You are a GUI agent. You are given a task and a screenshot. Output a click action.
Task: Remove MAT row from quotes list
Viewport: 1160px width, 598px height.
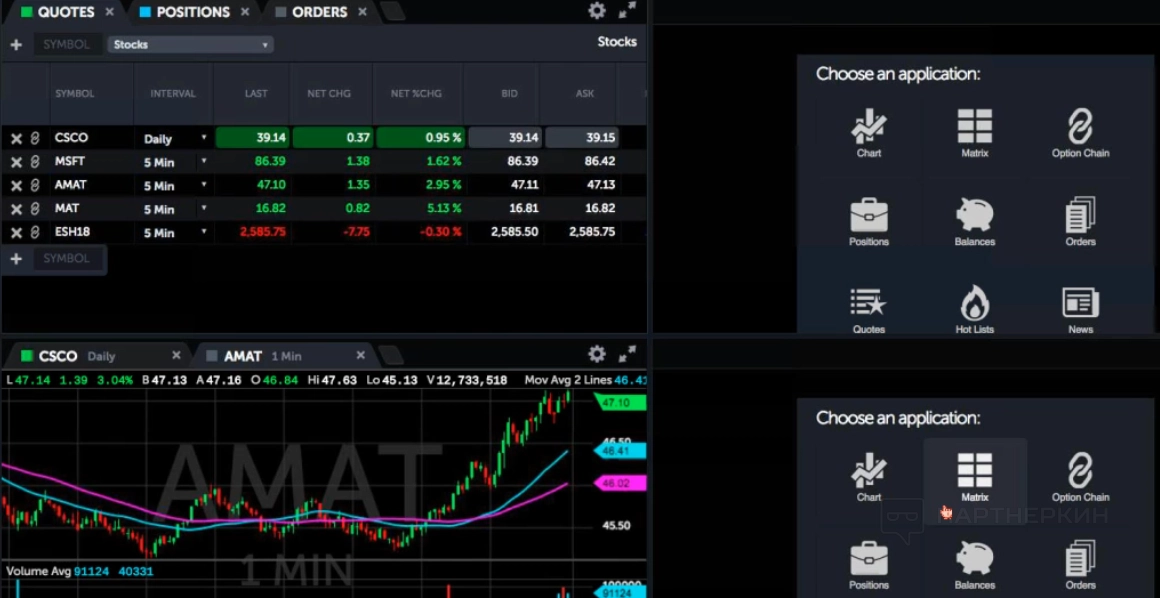(x=16, y=209)
